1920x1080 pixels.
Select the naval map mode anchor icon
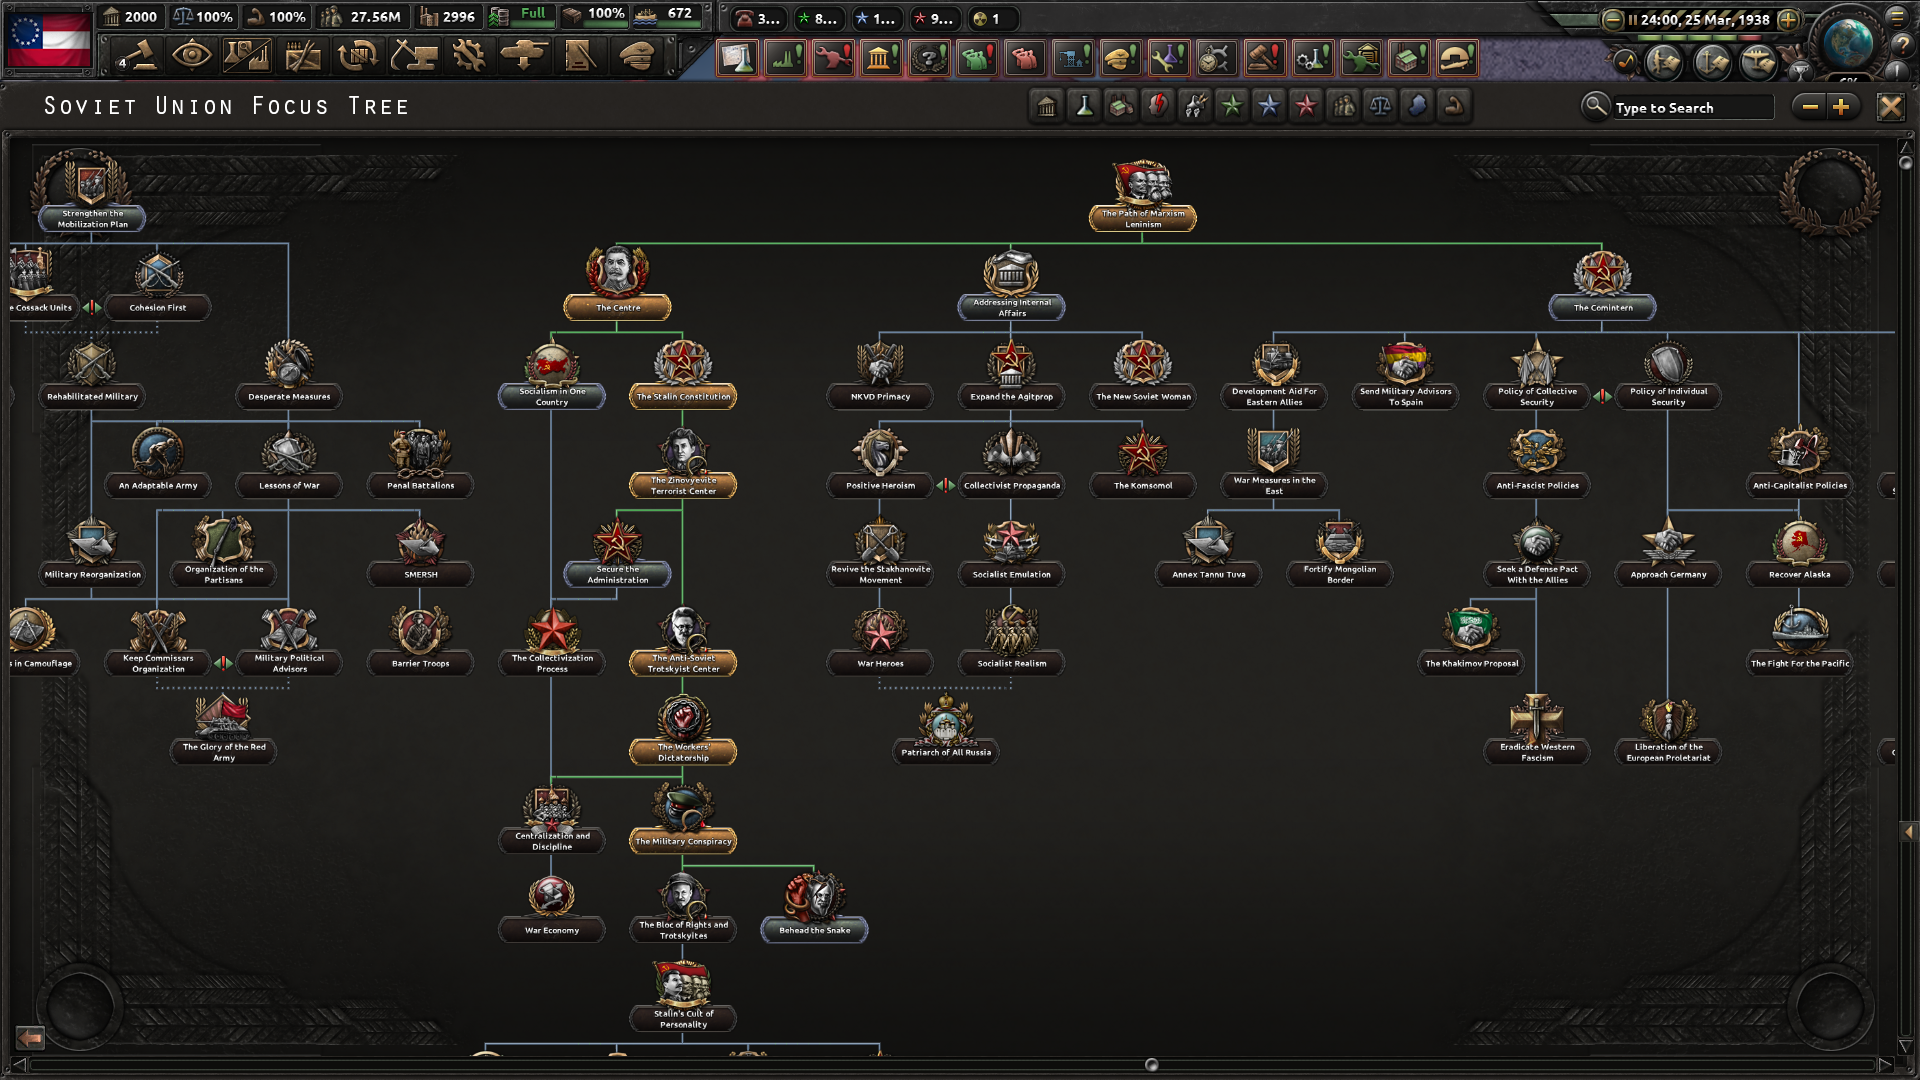click(x=1712, y=63)
